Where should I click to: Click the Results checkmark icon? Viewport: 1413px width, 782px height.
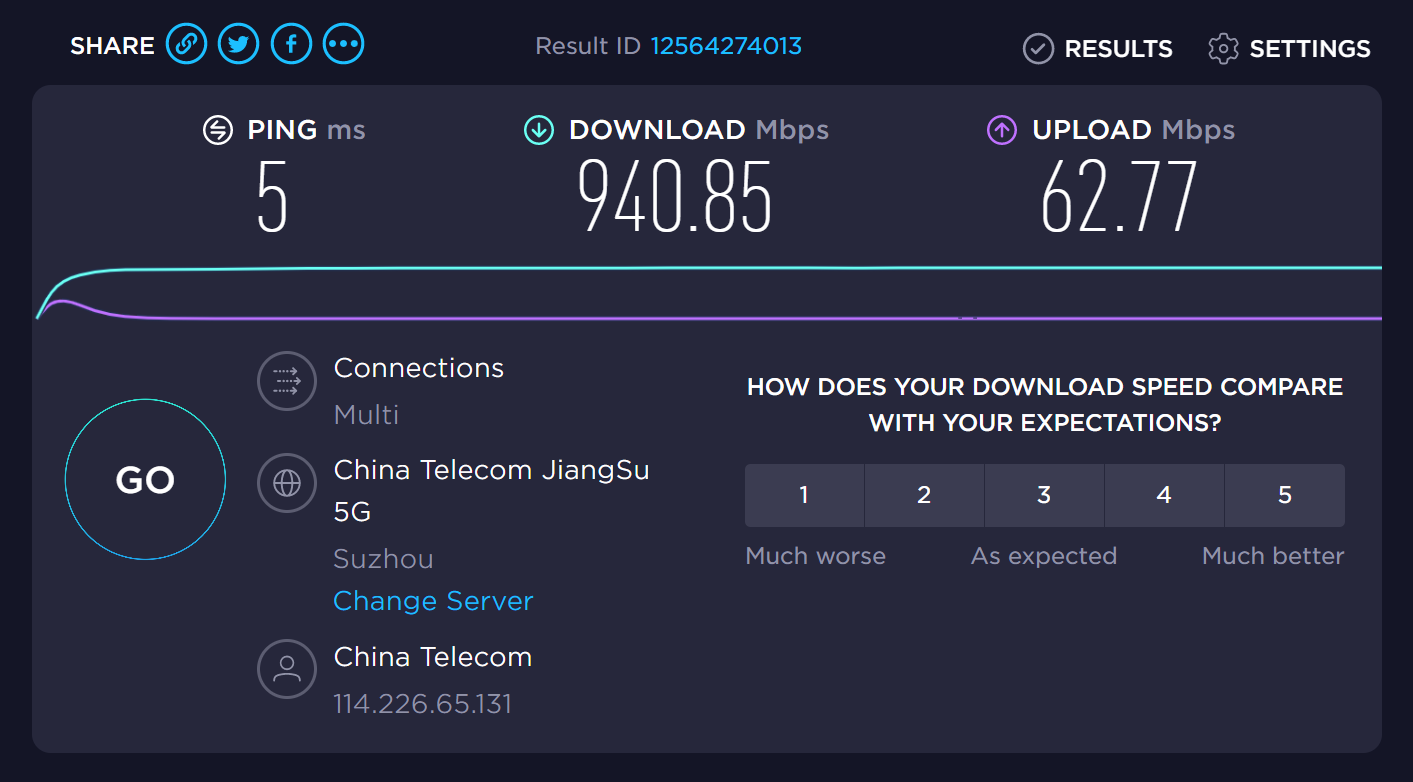[1038, 48]
